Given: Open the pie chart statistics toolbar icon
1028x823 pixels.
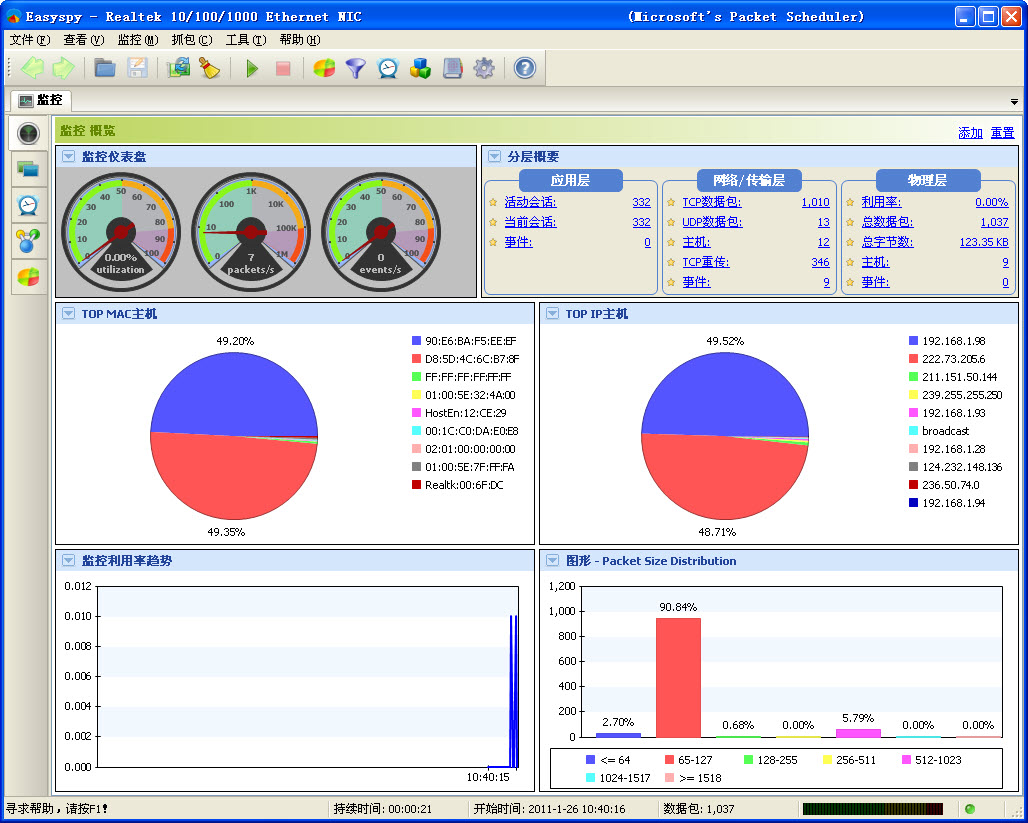Looking at the screenshot, I should tap(324, 68).
